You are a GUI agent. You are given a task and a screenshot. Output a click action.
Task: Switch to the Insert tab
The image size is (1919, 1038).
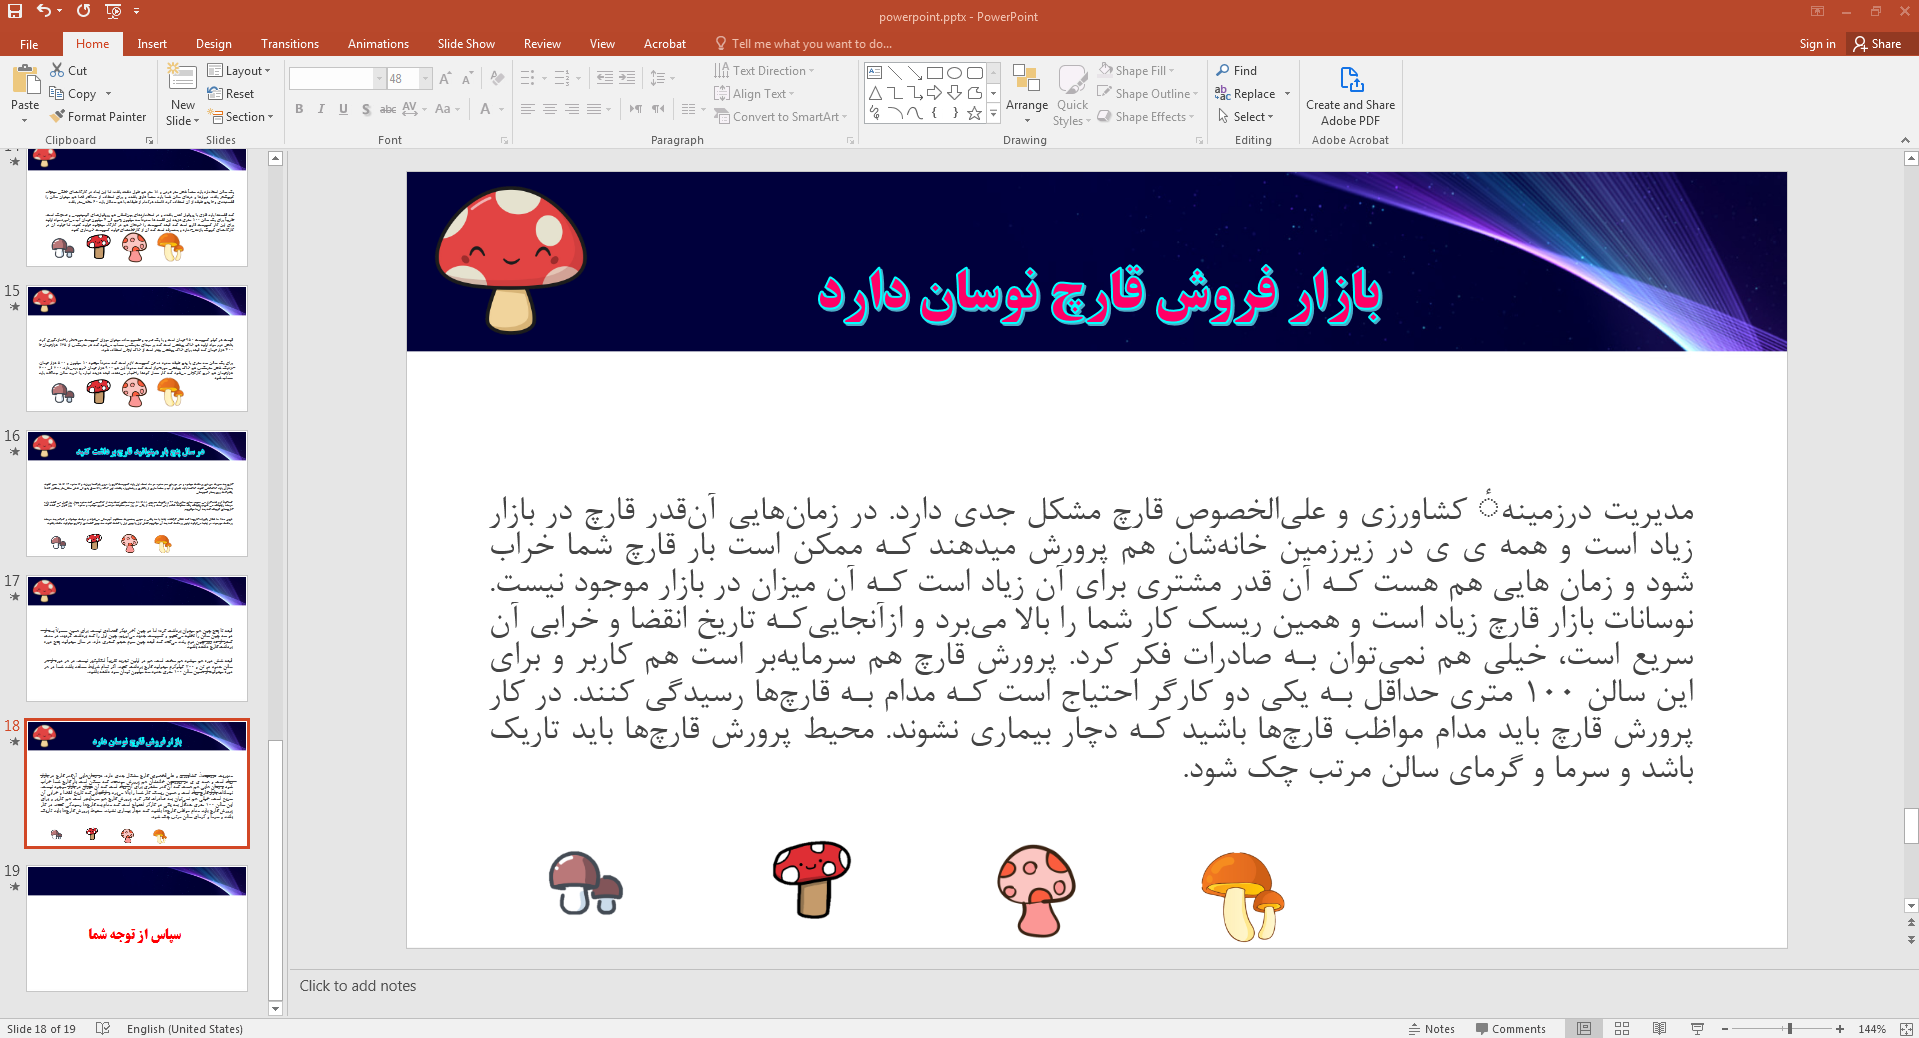(x=152, y=44)
